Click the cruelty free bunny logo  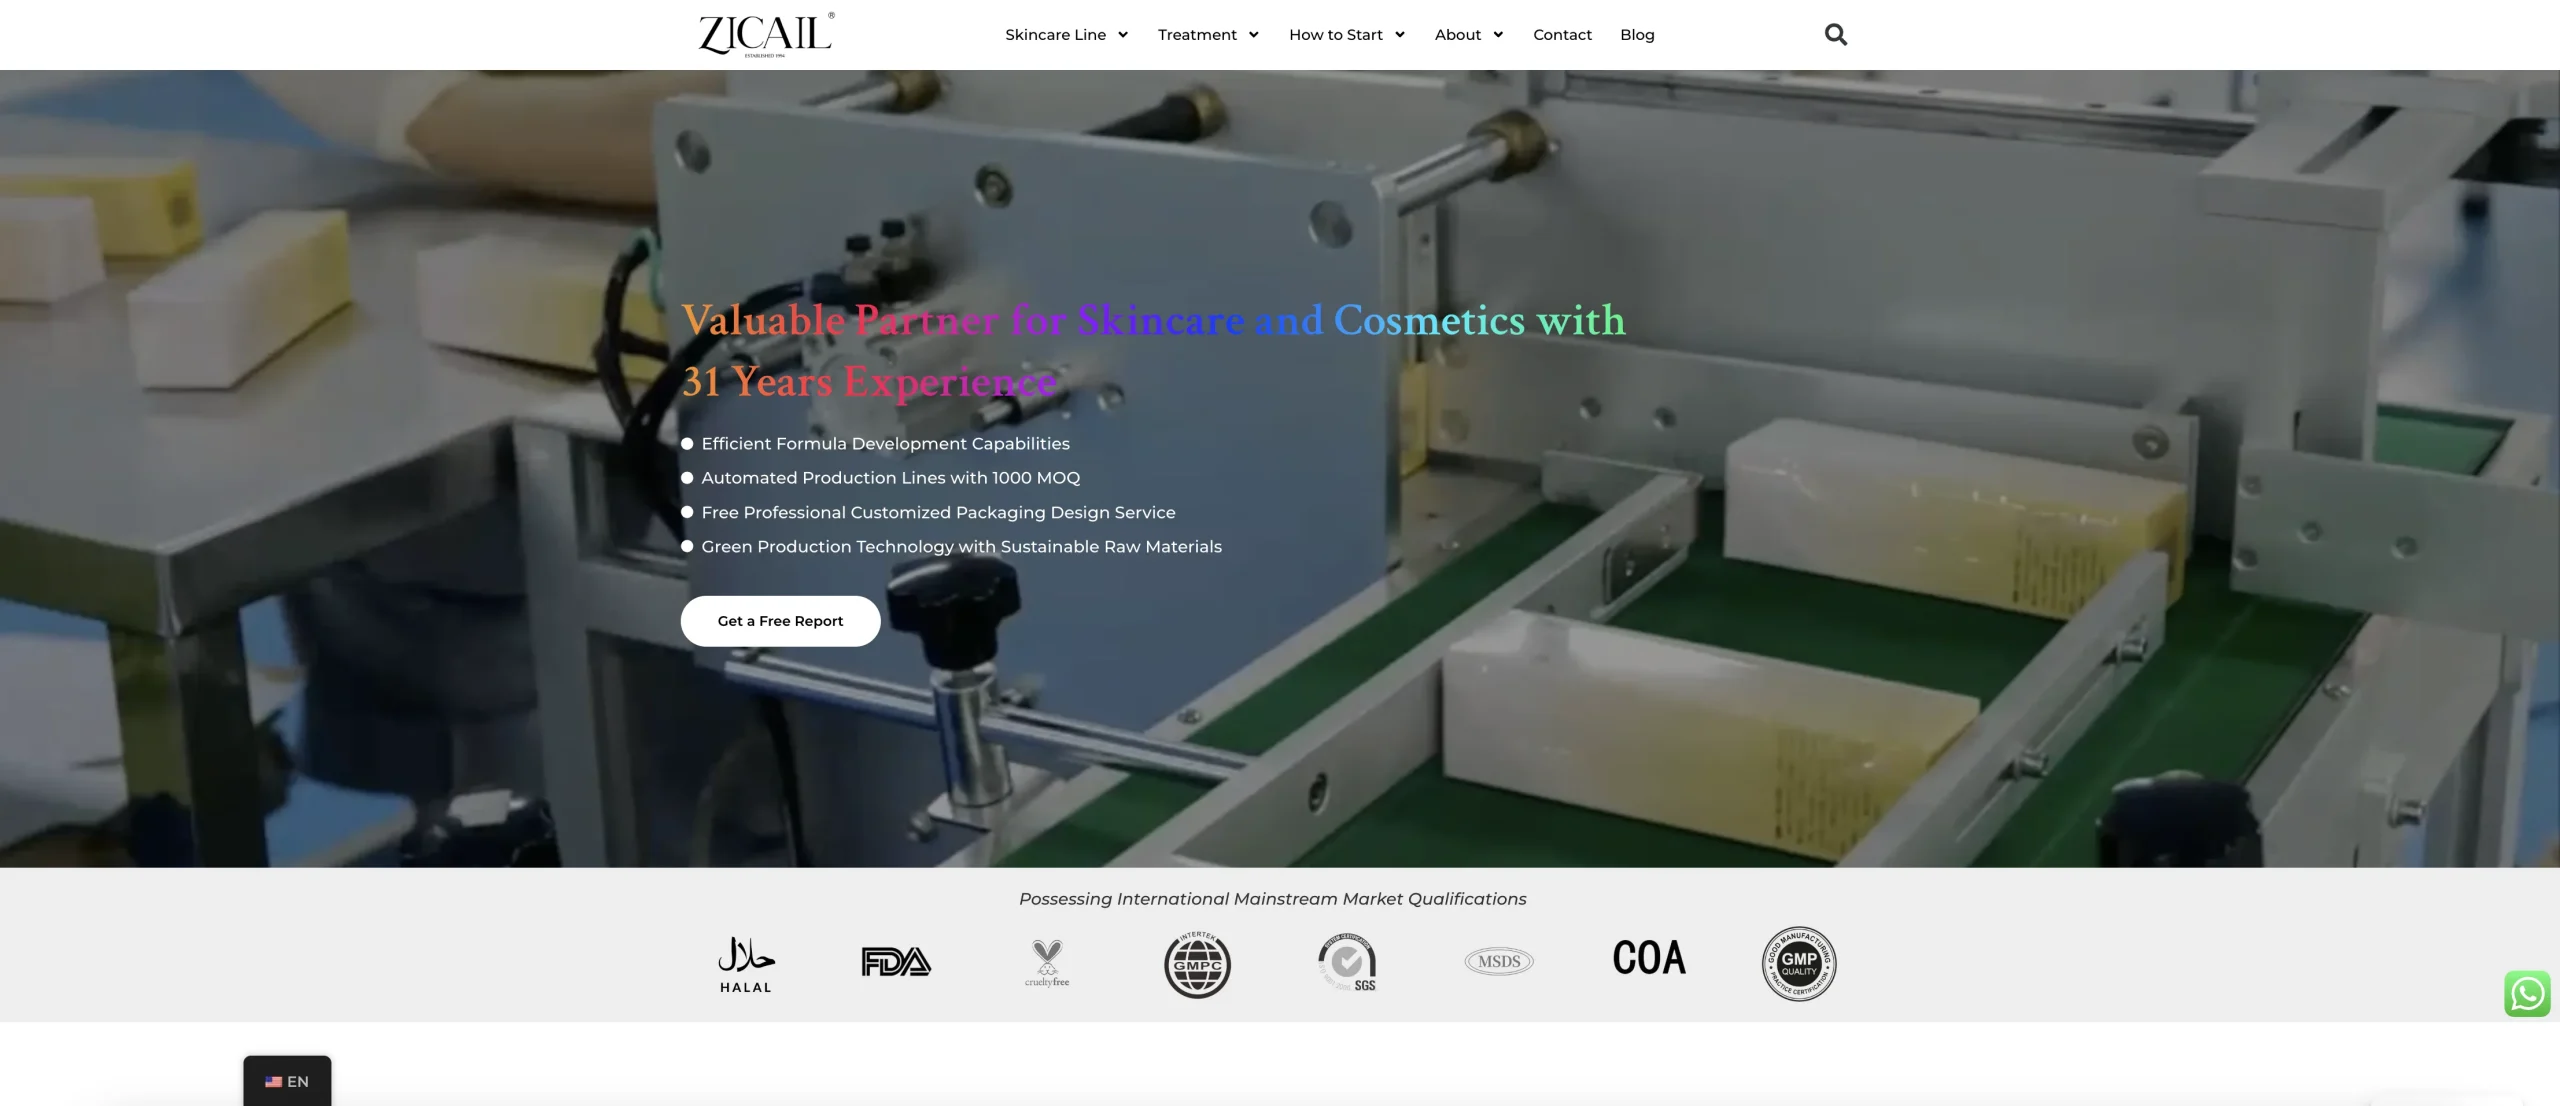(x=1047, y=963)
